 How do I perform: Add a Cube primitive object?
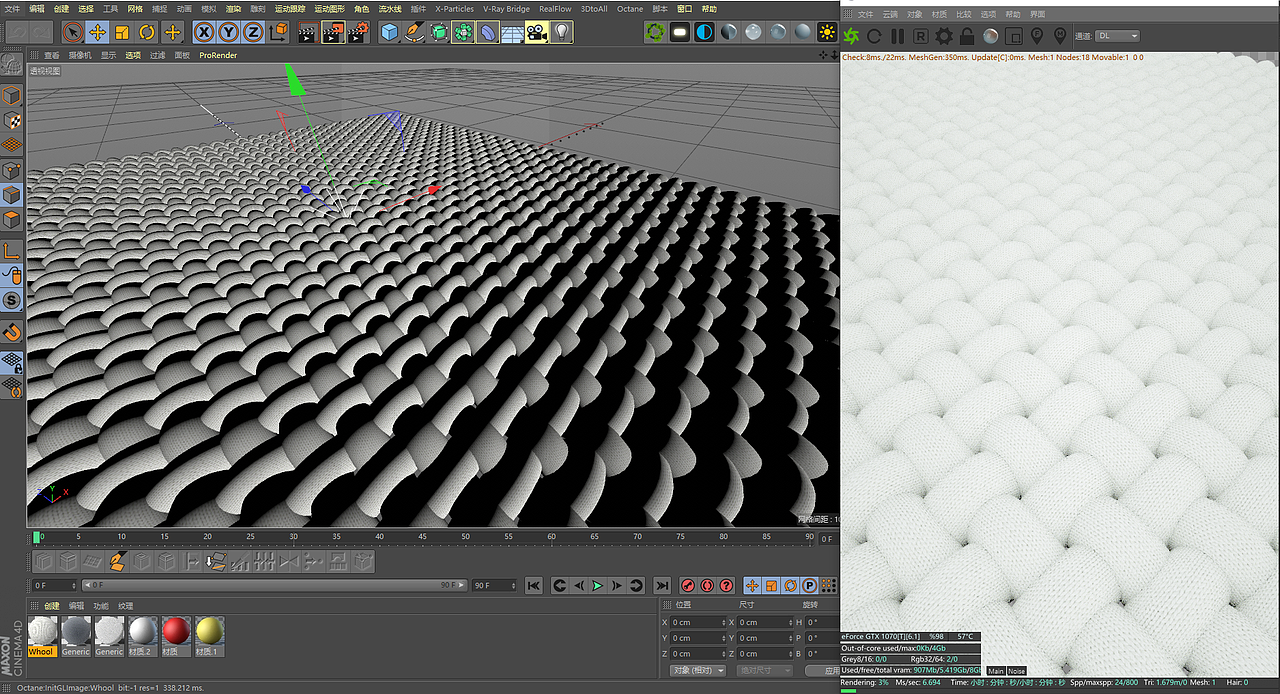coord(390,32)
